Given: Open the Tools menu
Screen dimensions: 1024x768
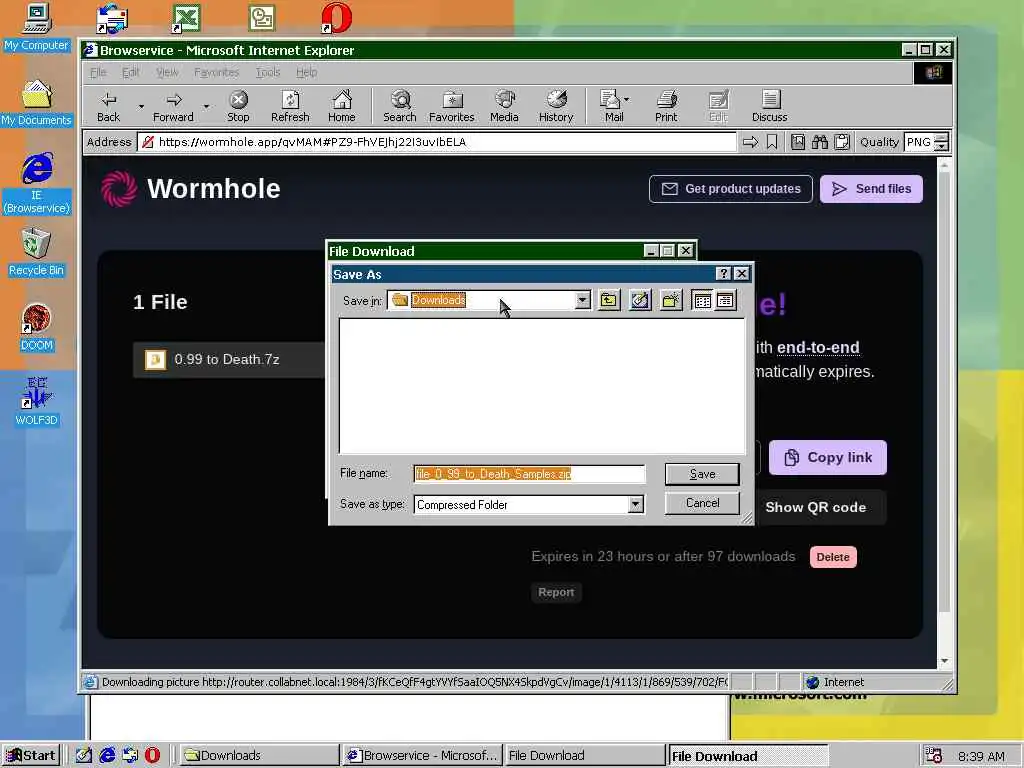Looking at the screenshot, I should pos(268,72).
